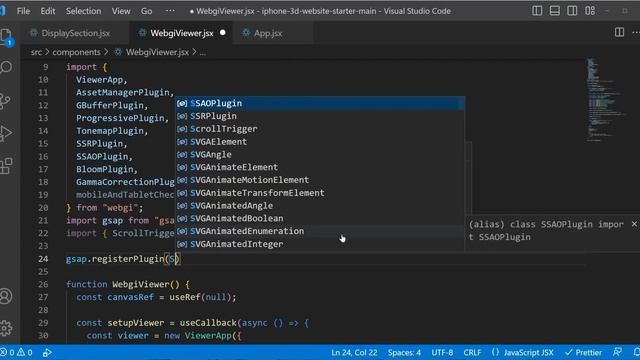Open the More Actions editor menu
The image size is (640, 360).
[636, 32]
